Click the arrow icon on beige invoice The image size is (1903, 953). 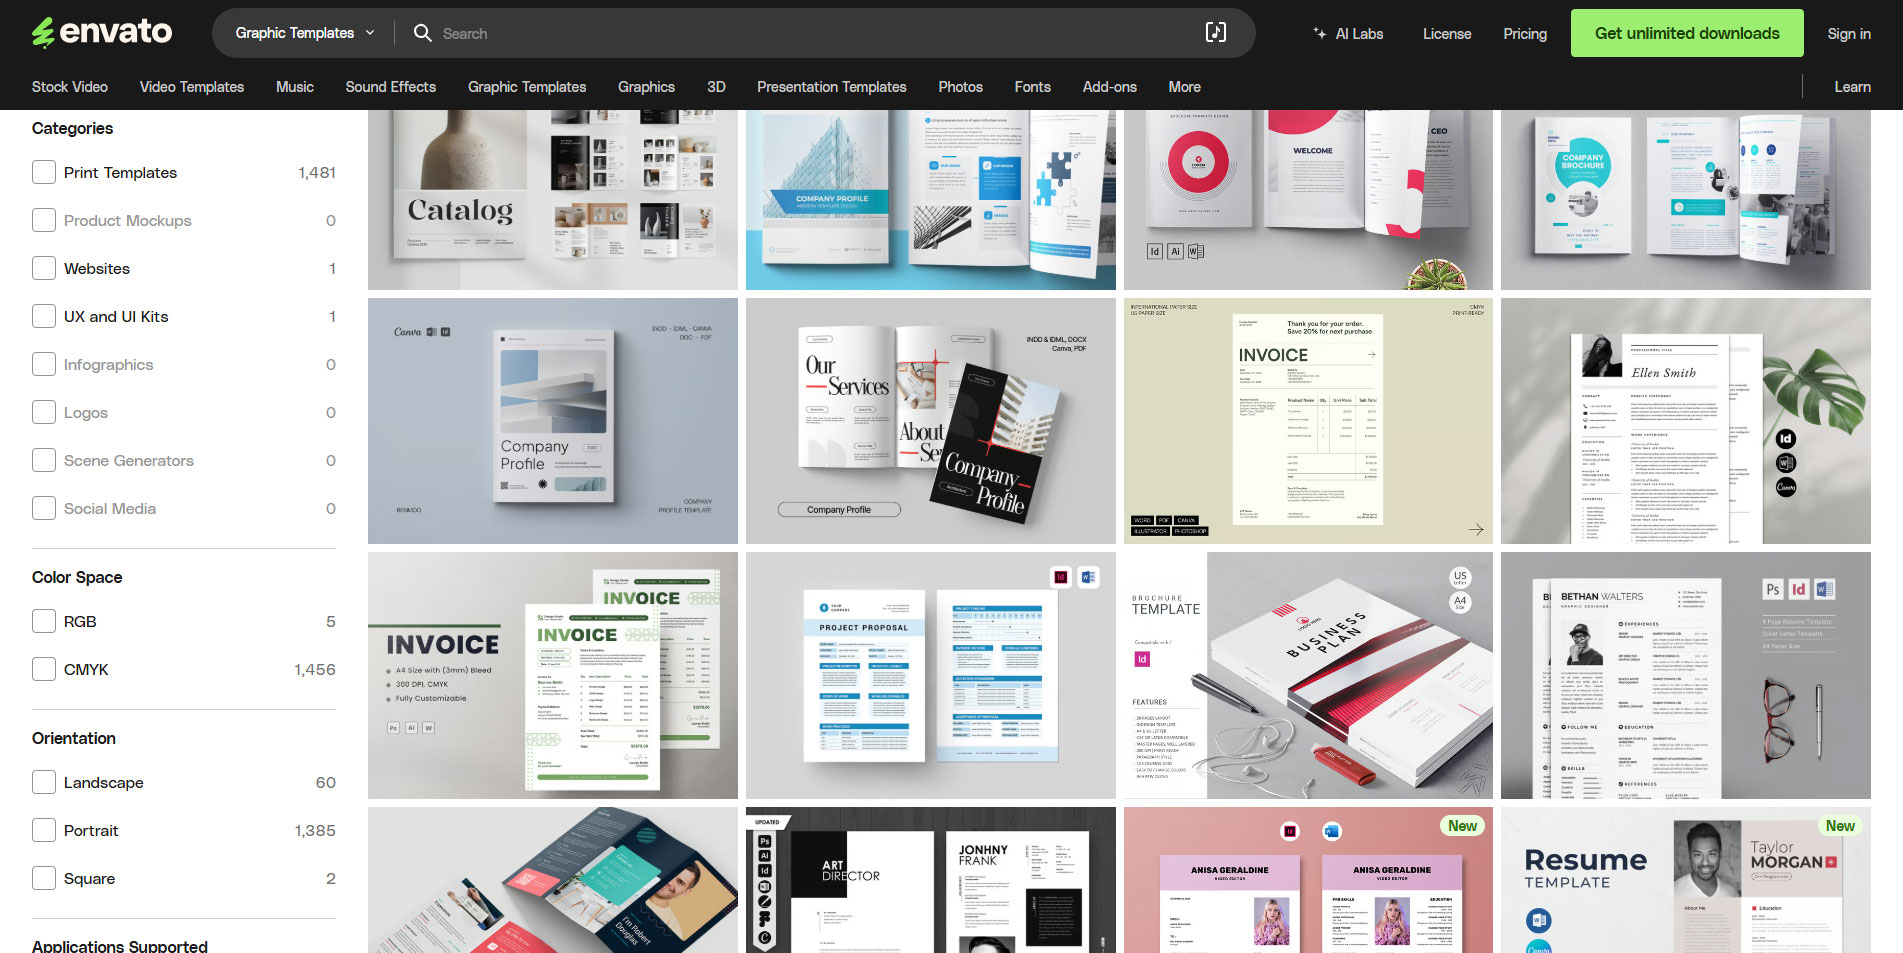pos(1476,529)
